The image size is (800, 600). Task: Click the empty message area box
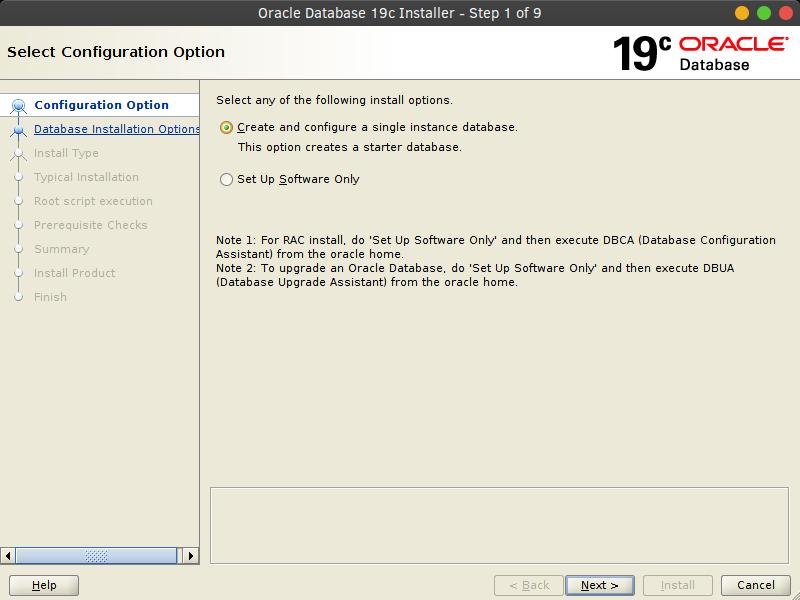pos(499,526)
